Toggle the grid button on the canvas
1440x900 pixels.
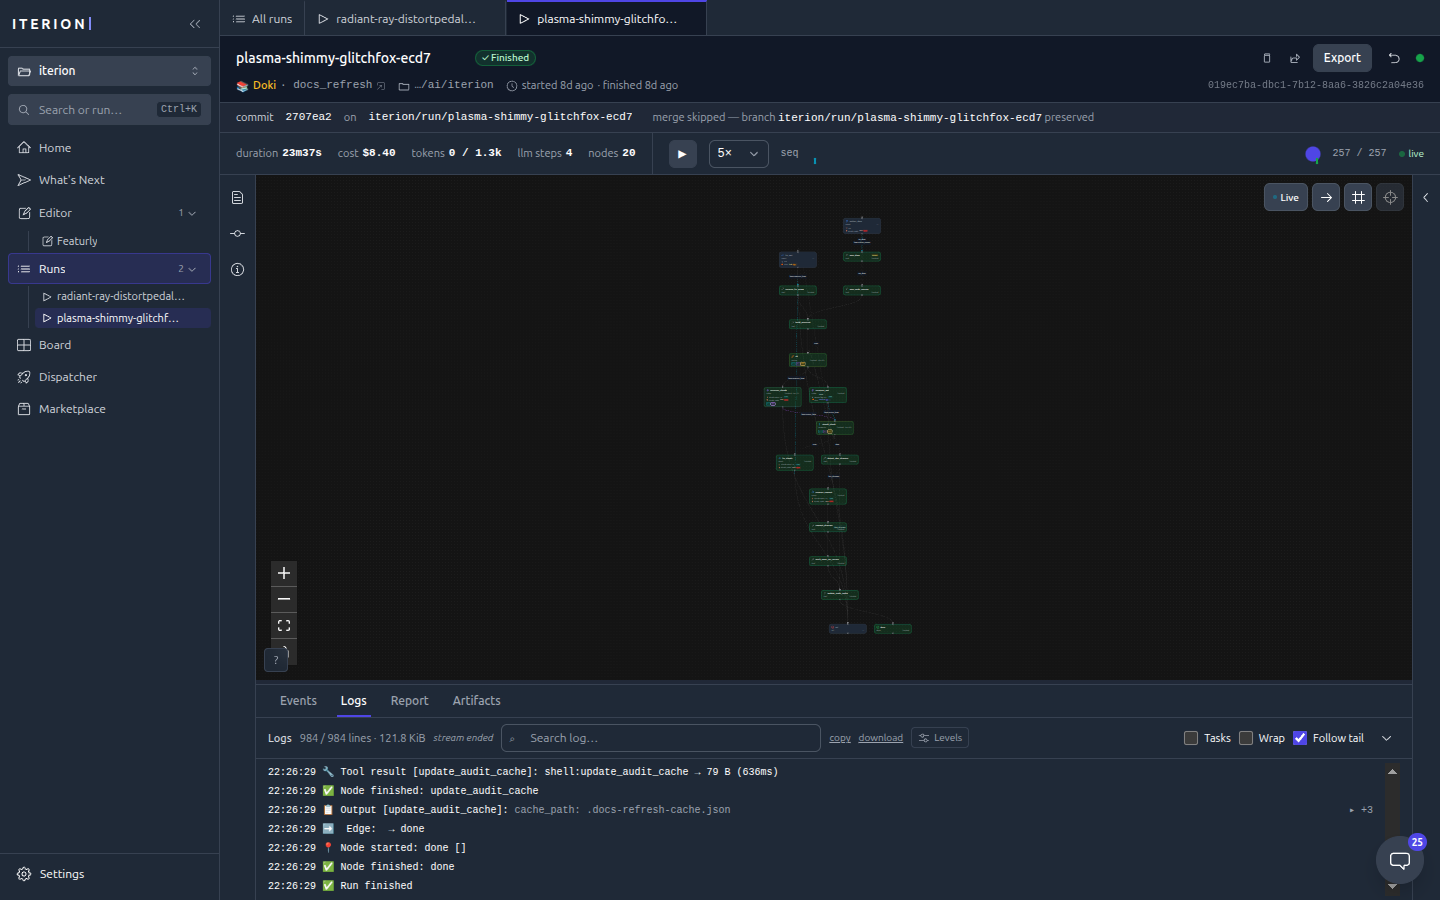point(1358,198)
